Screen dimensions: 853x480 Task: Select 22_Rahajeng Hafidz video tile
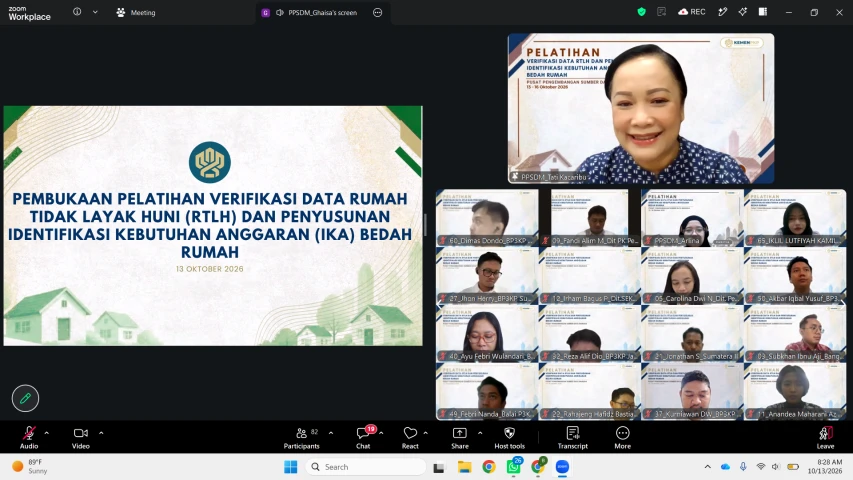(590, 392)
